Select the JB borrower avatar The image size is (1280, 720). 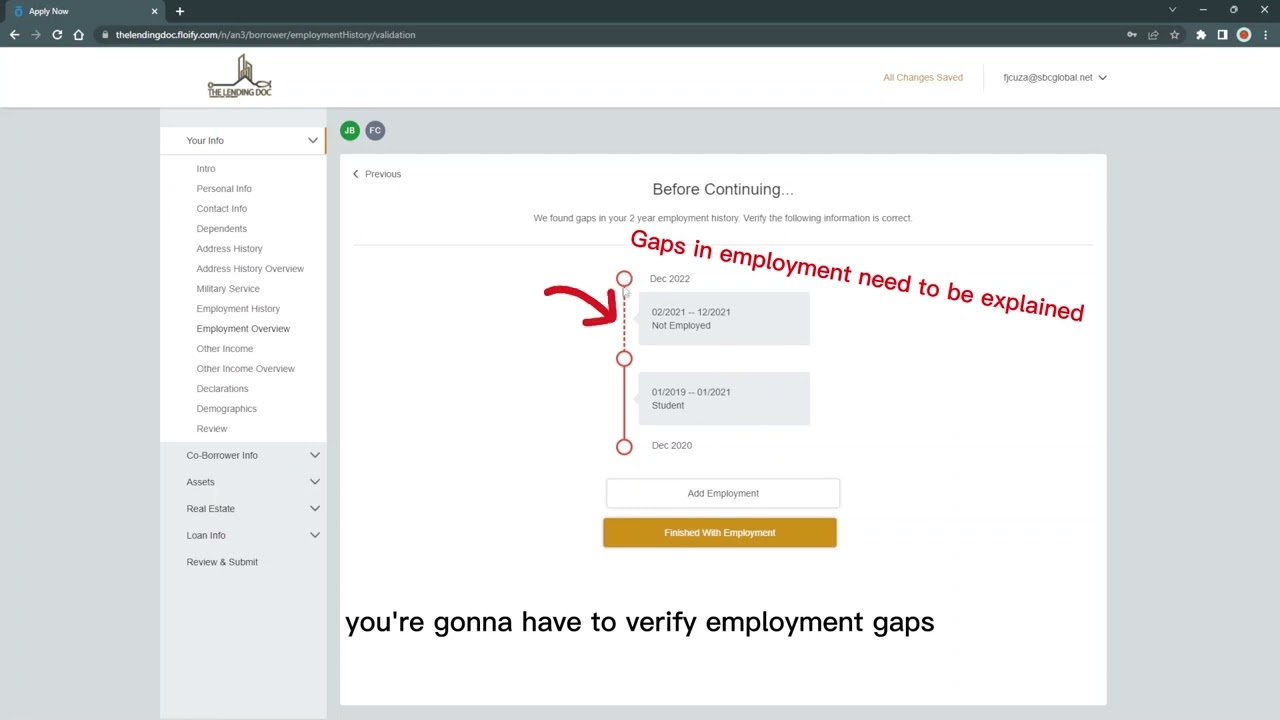click(x=349, y=130)
